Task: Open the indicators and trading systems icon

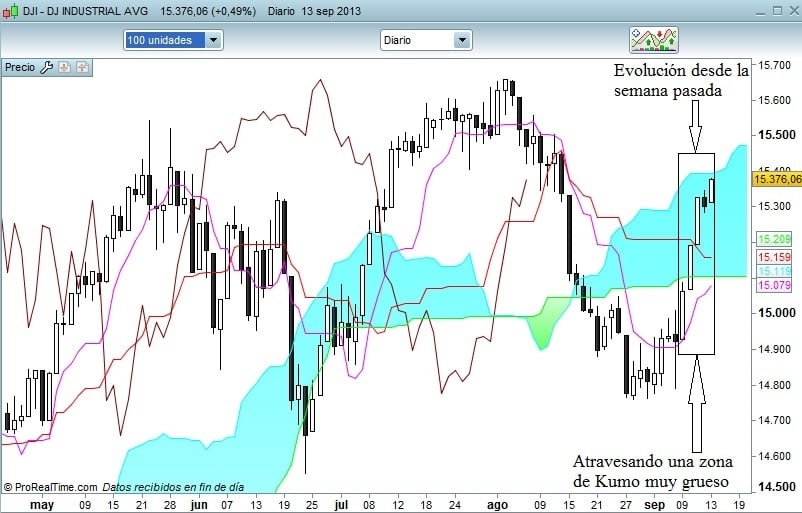Action: [x=654, y=40]
